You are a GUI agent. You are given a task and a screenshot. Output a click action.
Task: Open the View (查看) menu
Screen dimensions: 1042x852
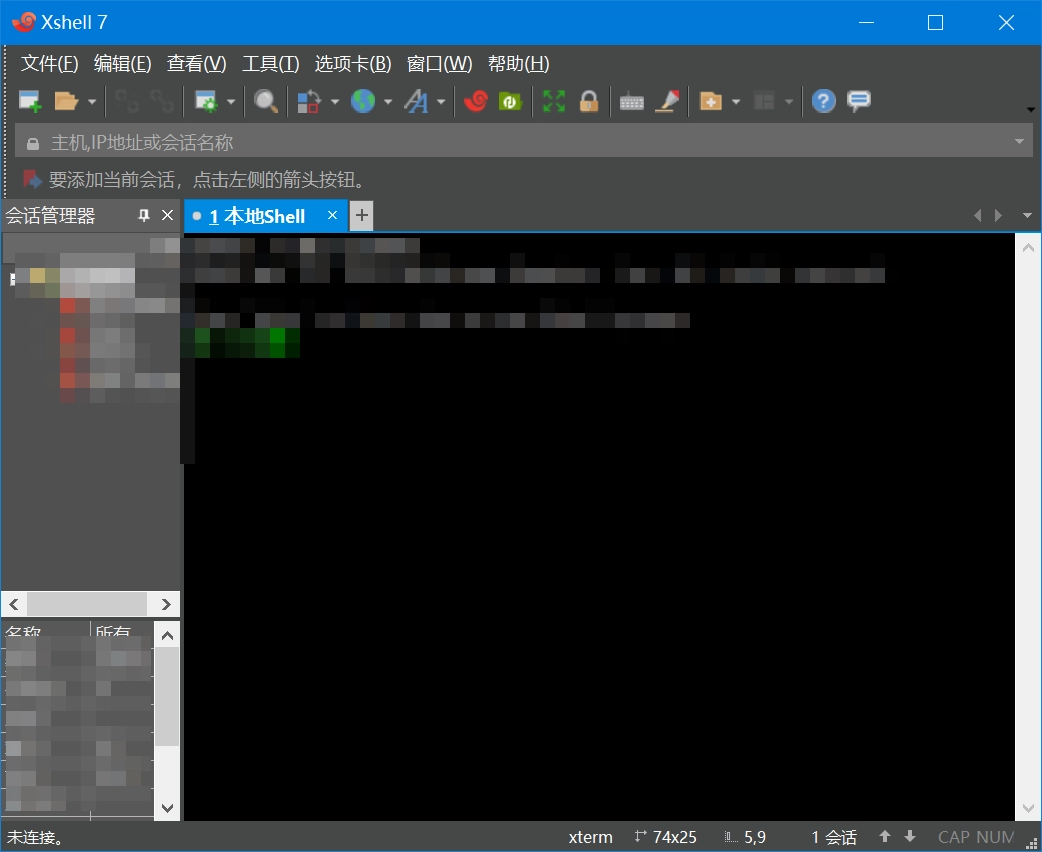tap(196, 64)
